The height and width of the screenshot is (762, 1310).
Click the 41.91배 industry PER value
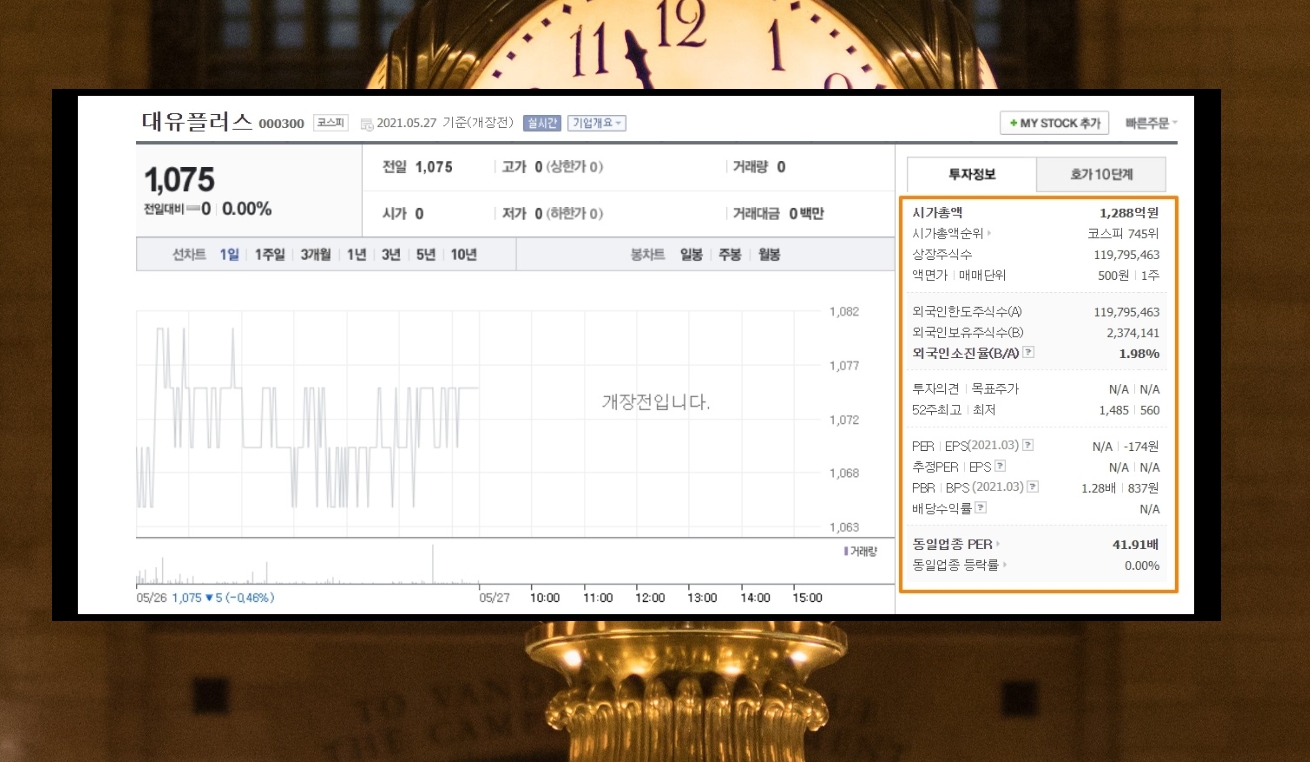1136,544
